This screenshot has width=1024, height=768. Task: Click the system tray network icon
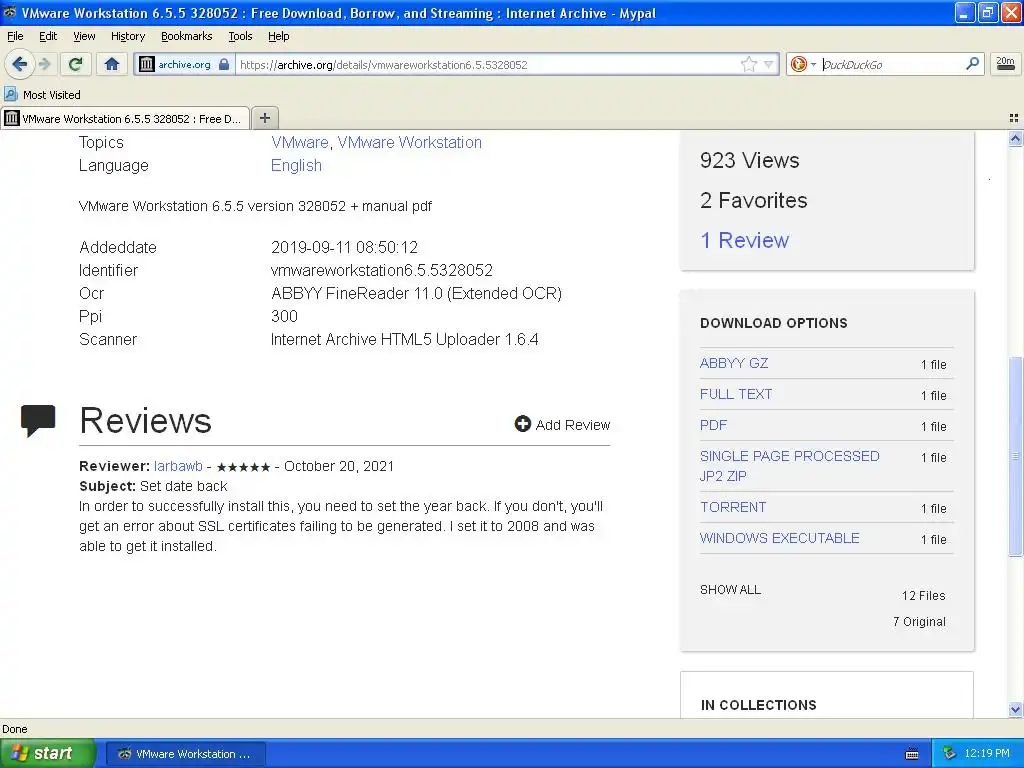(950, 754)
